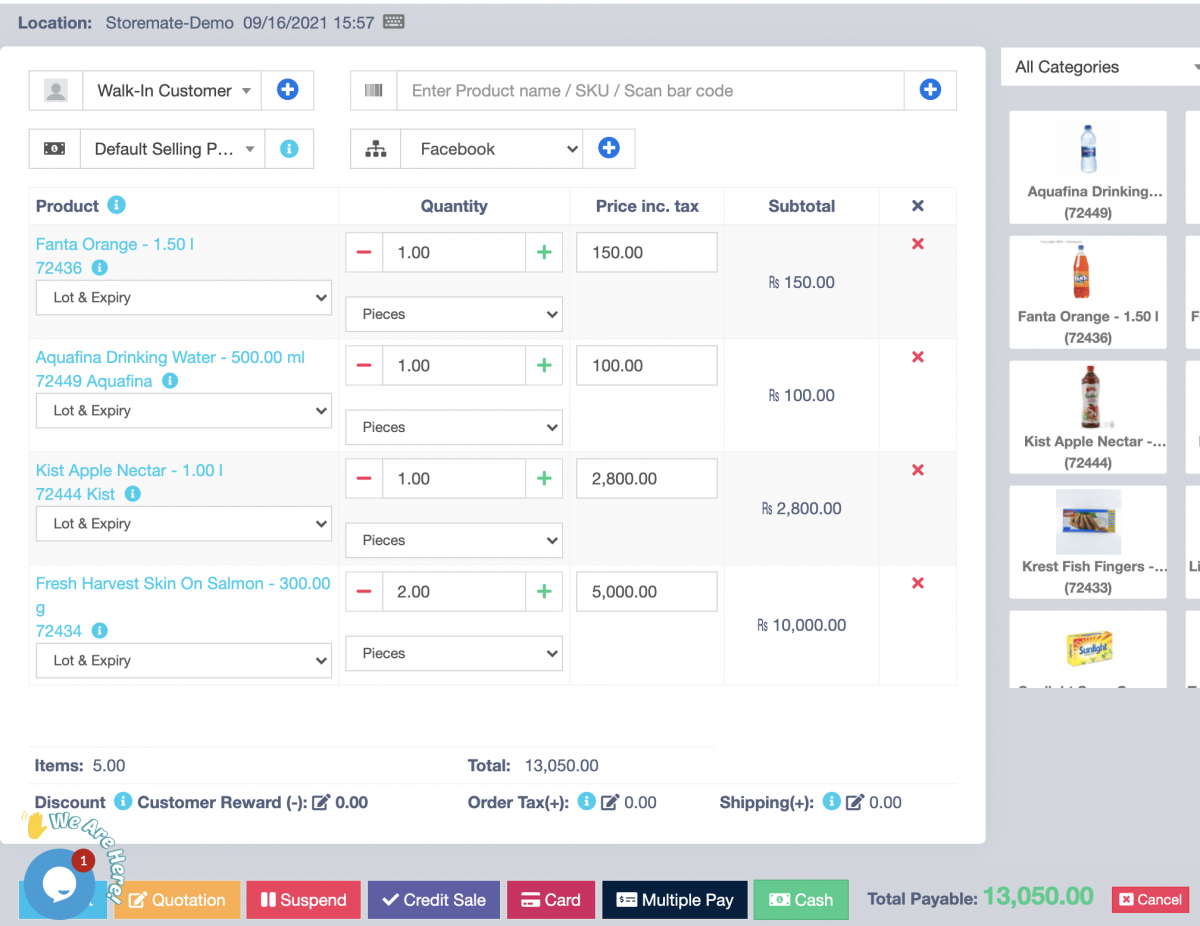Open Pieces unit dropdown for Aquafina
The image size is (1200, 926).
point(454,427)
